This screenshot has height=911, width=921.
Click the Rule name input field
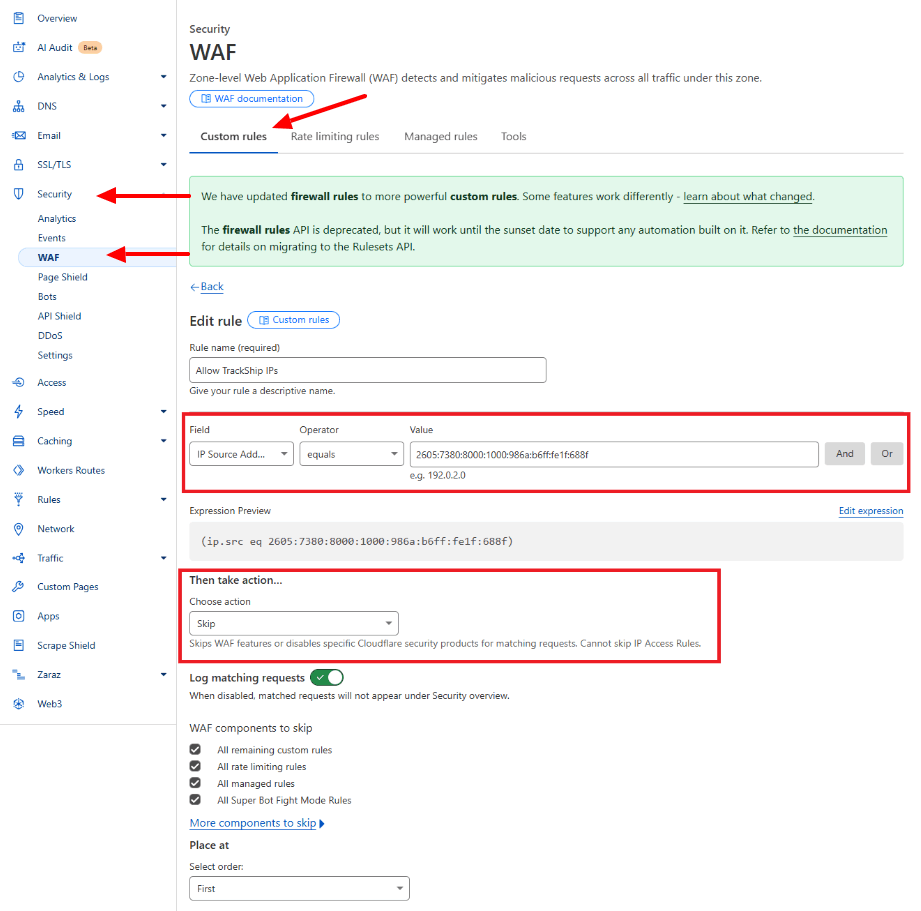pyautogui.click(x=368, y=370)
